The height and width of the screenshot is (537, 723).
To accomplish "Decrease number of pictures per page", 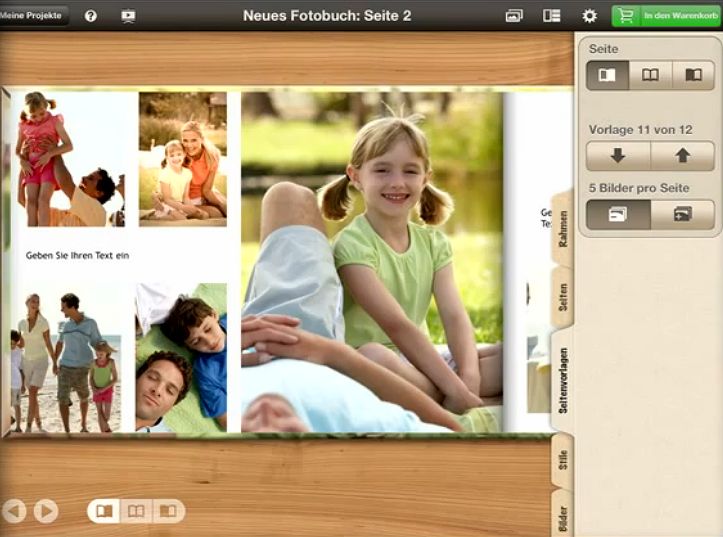I will tap(617, 214).
